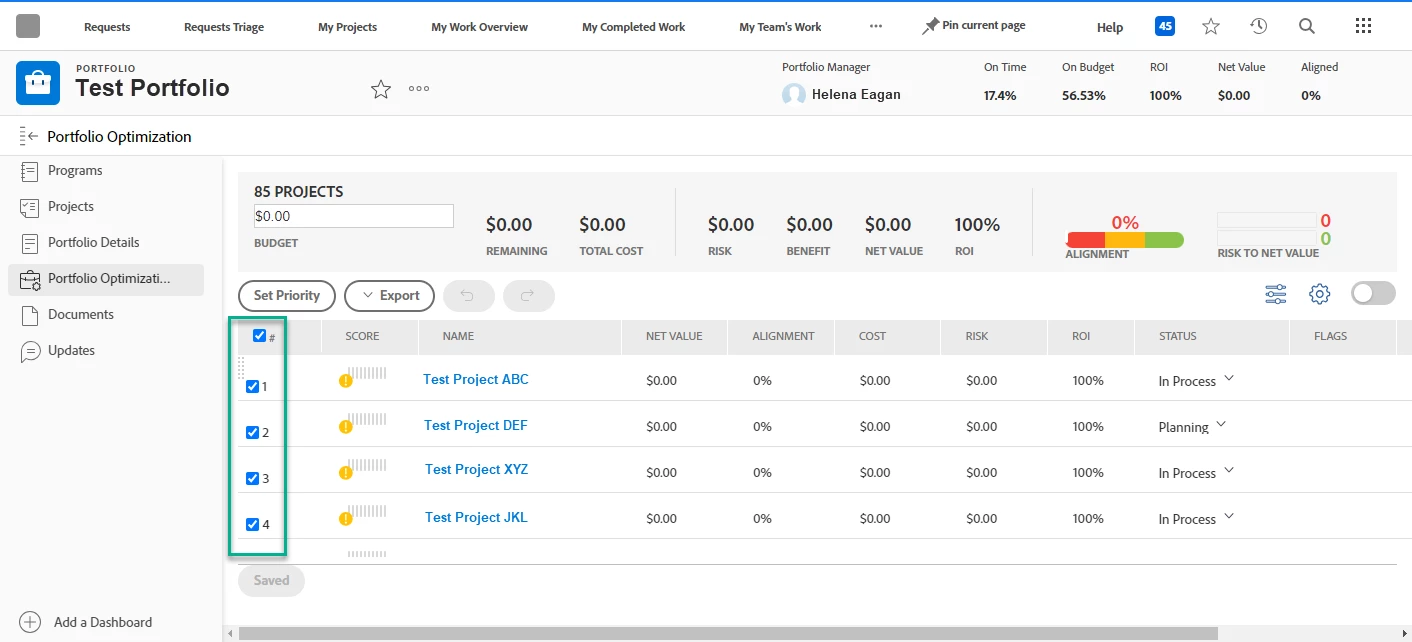Open the Export dropdown
The image size is (1412, 642).
click(389, 296)
